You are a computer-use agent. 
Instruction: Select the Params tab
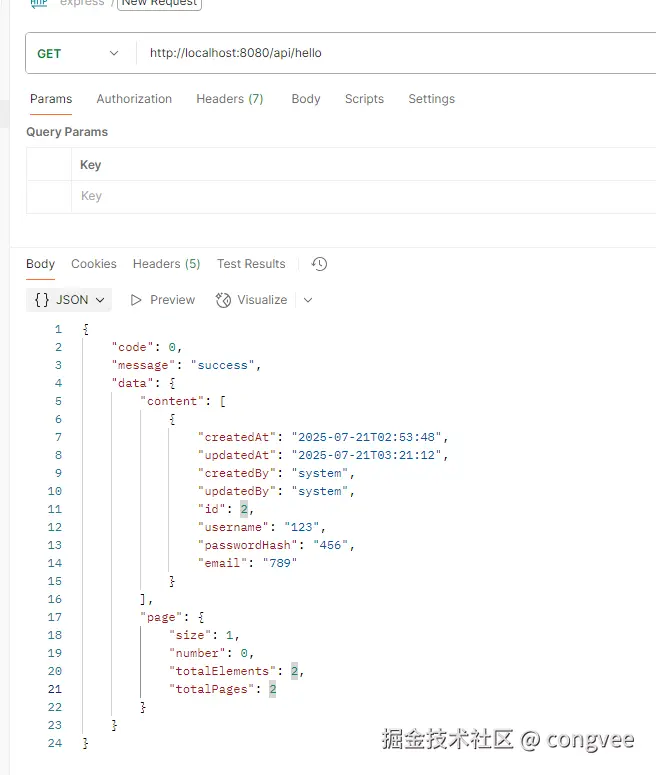click(51, 99)
